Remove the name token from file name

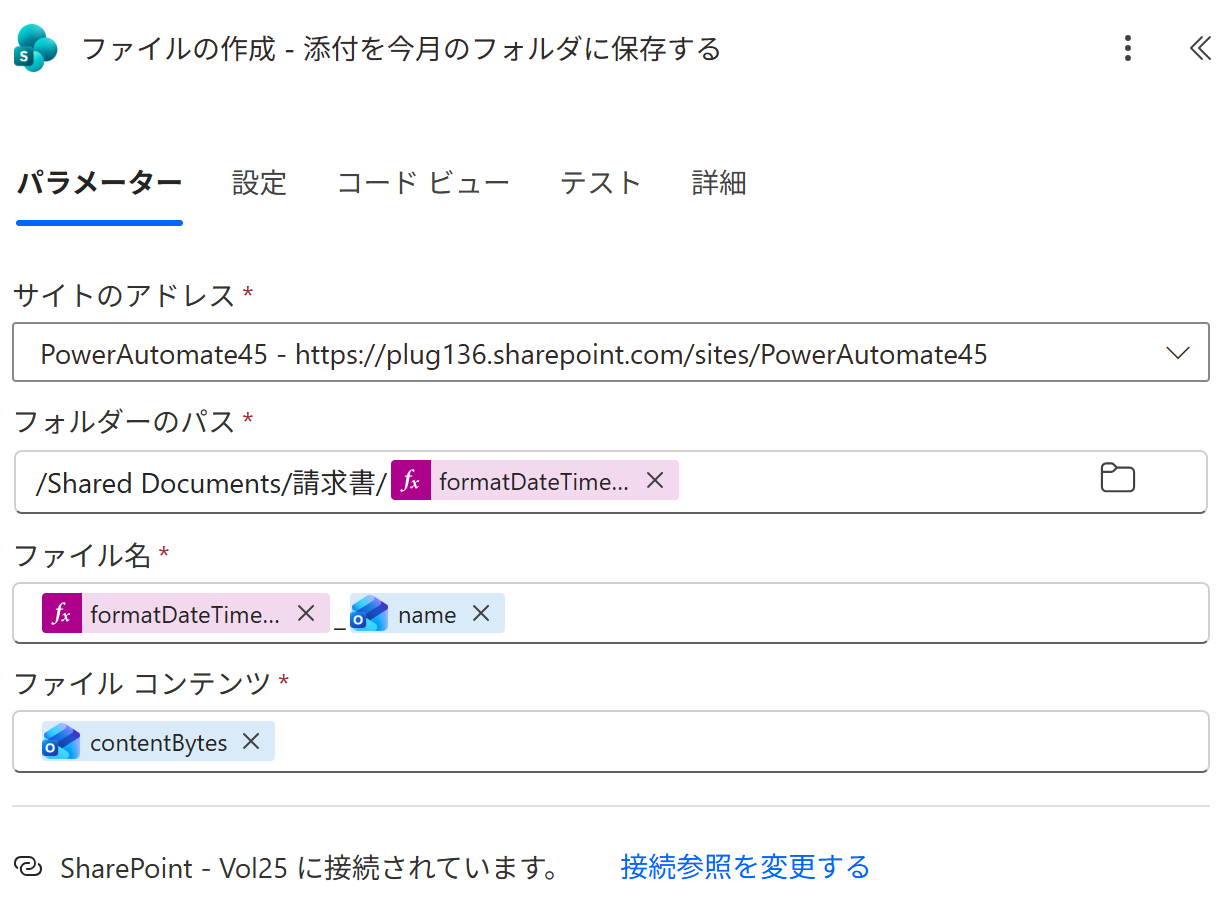tap(481, 613)
